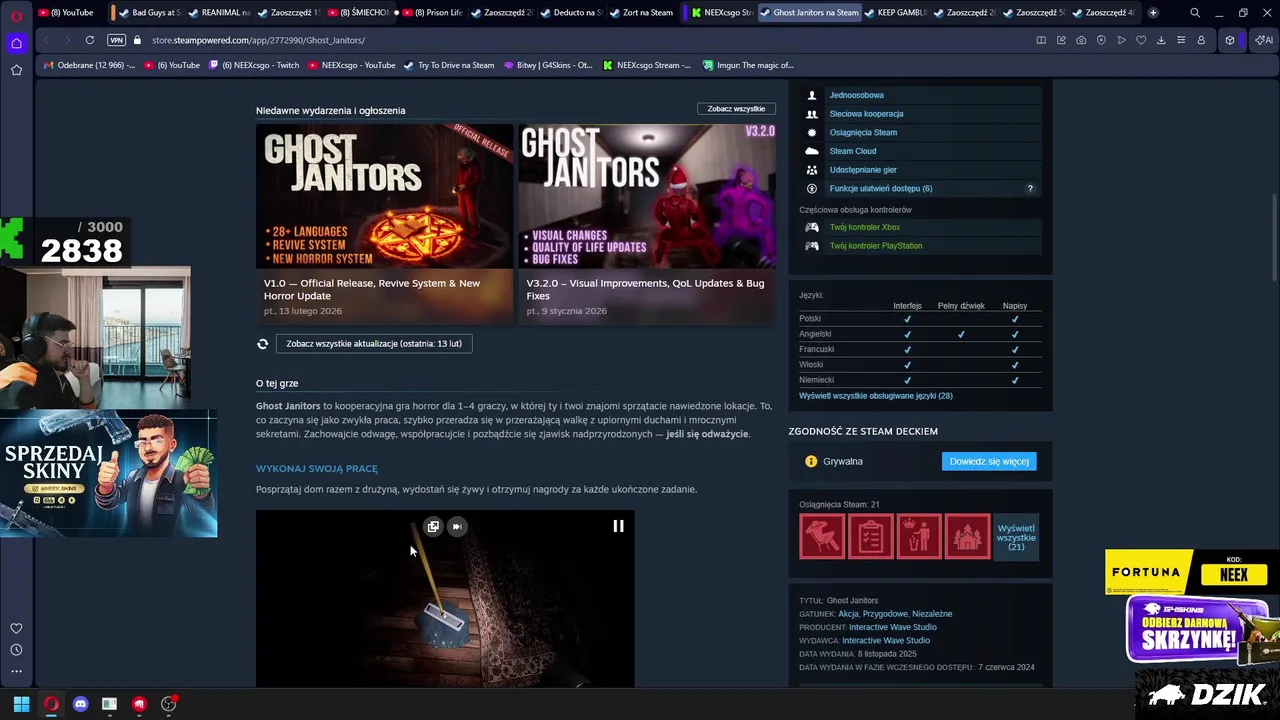Open OBS Studio from the taskbar

168,704
